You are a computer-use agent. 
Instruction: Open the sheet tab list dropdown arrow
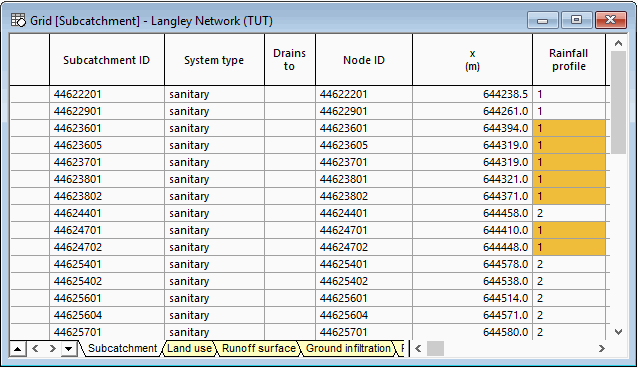coord(69,349)
